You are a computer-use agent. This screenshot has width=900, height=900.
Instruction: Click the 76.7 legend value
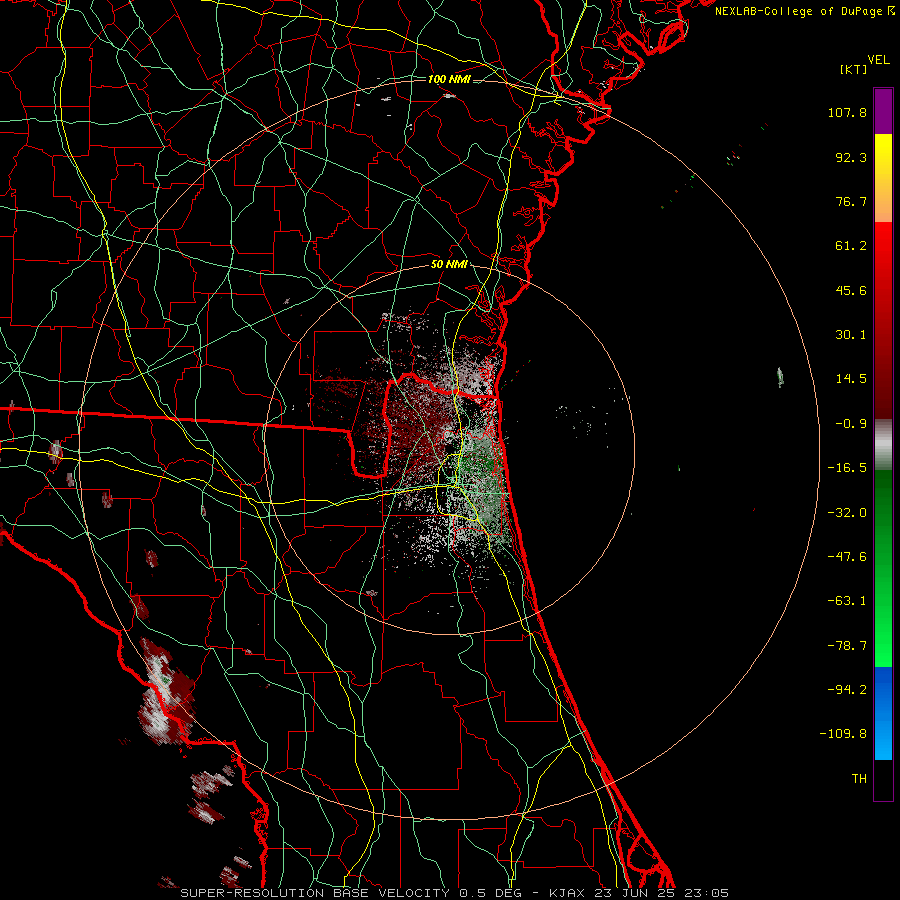point(851,201)
